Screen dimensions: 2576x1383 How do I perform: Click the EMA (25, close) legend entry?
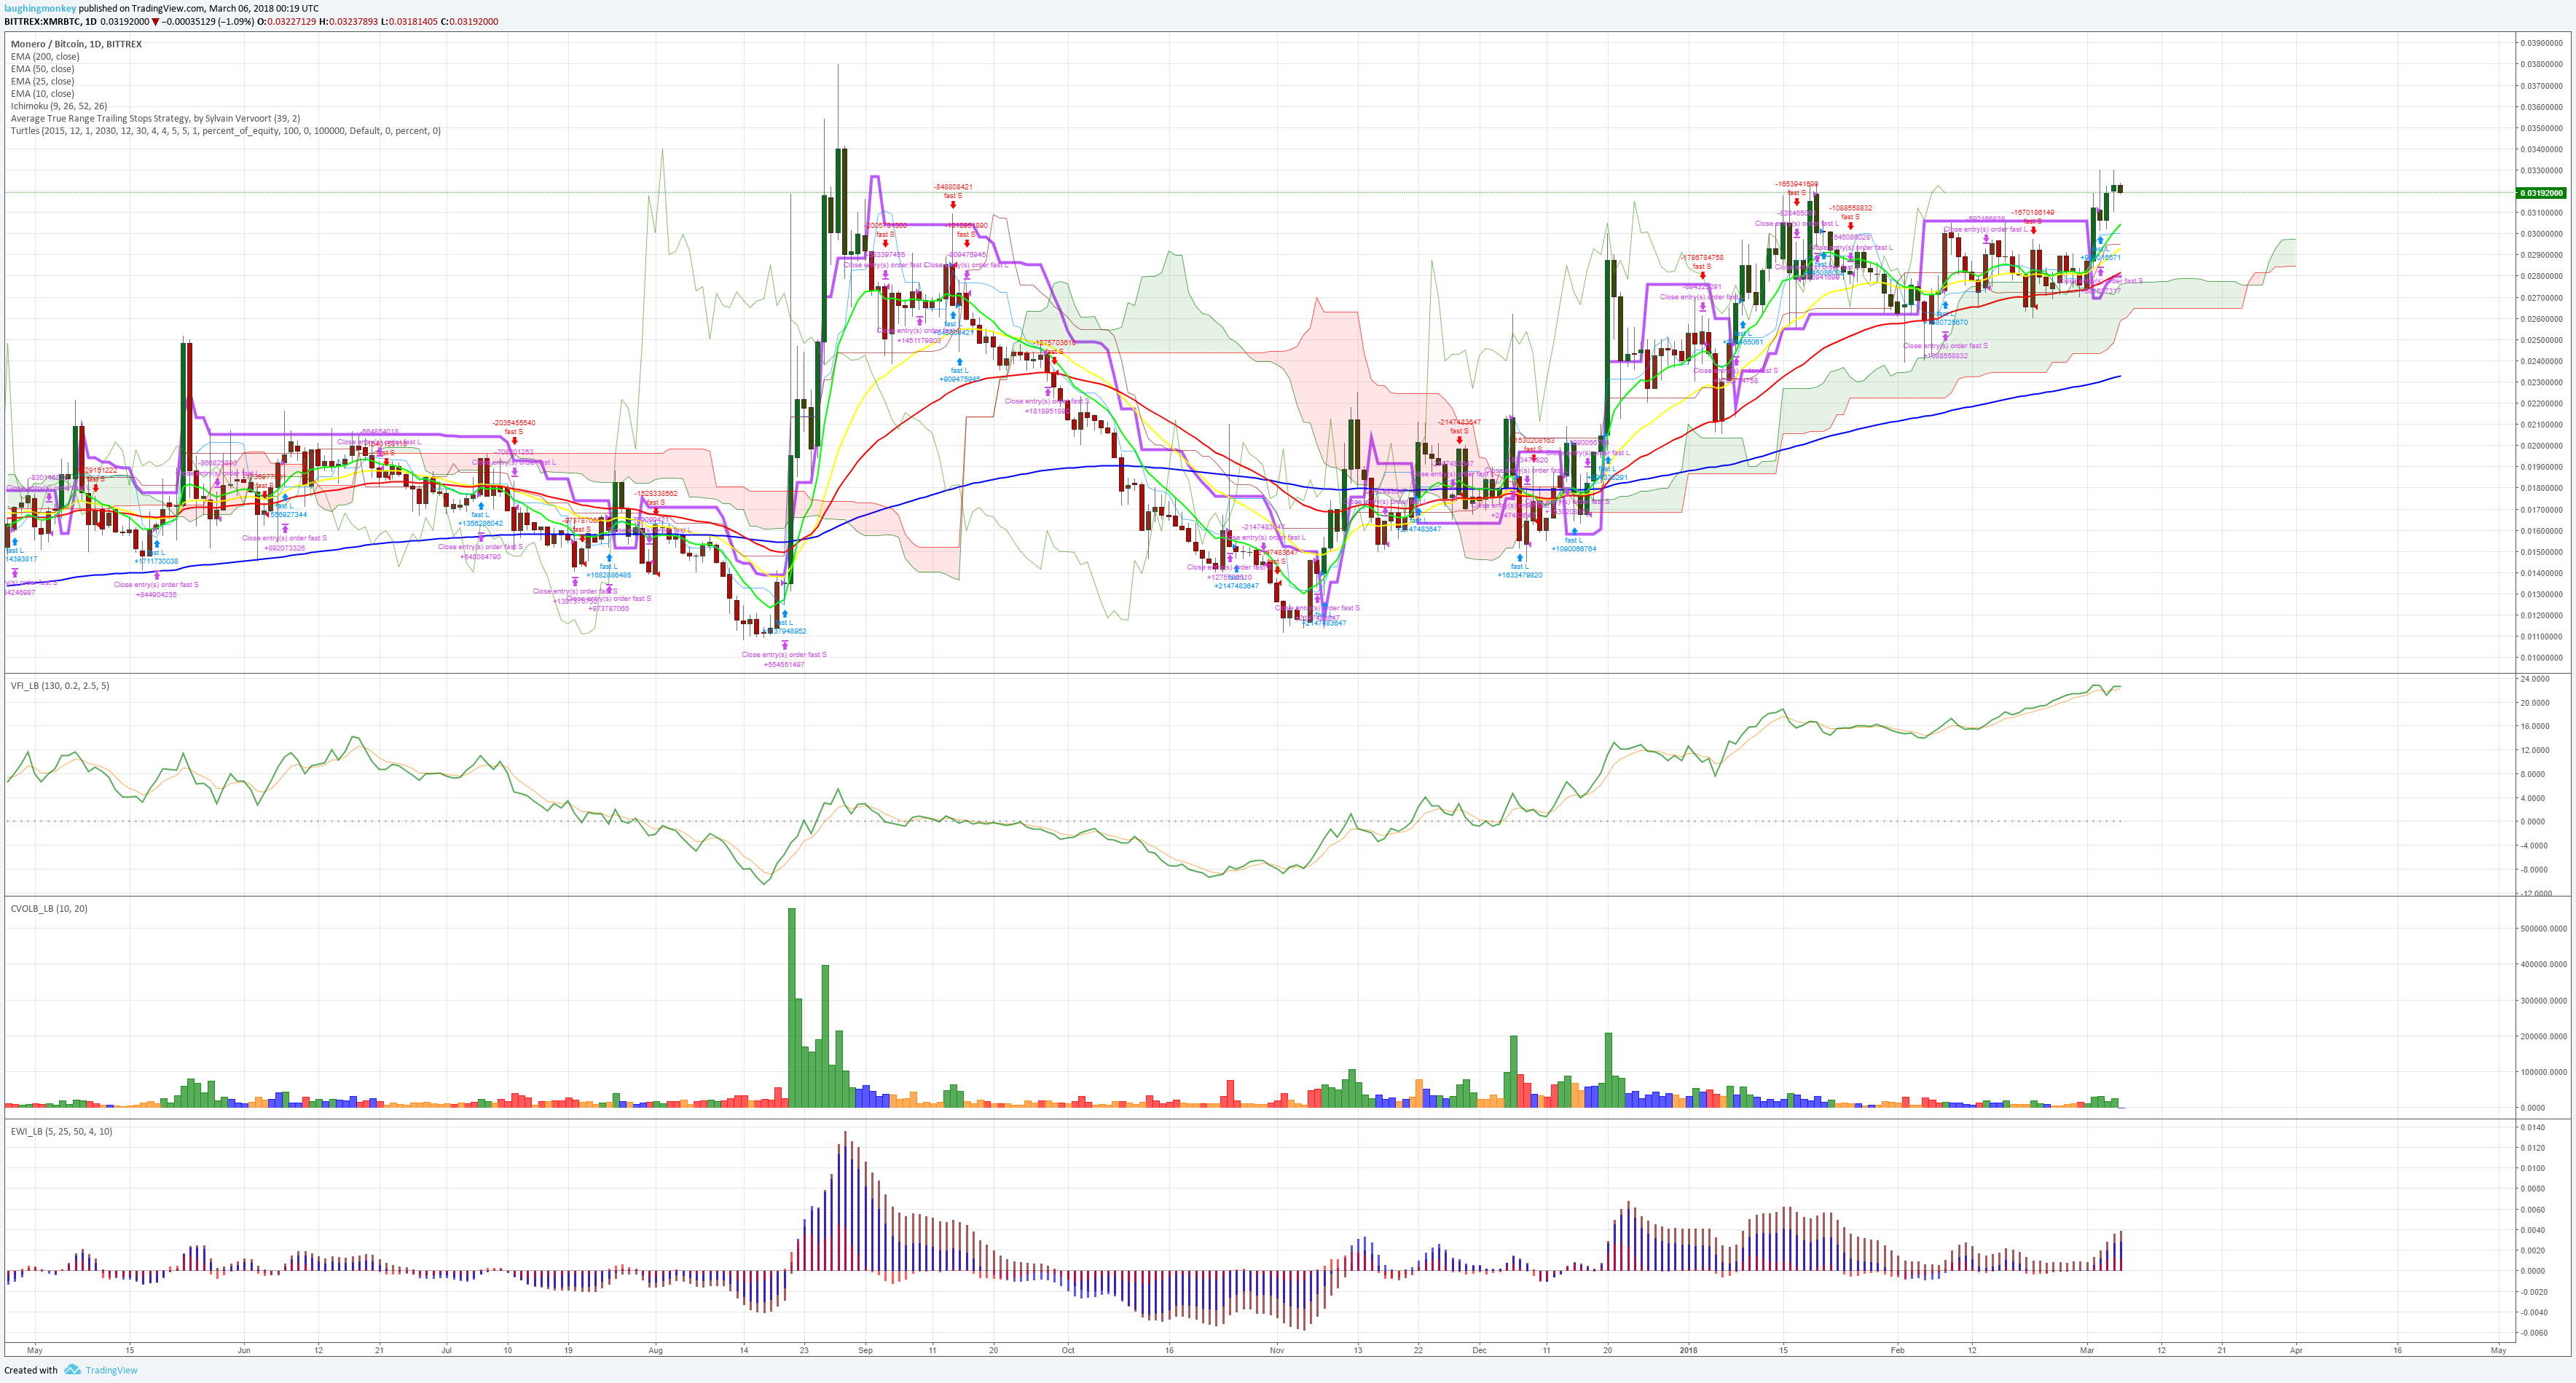tap(42, 81)
